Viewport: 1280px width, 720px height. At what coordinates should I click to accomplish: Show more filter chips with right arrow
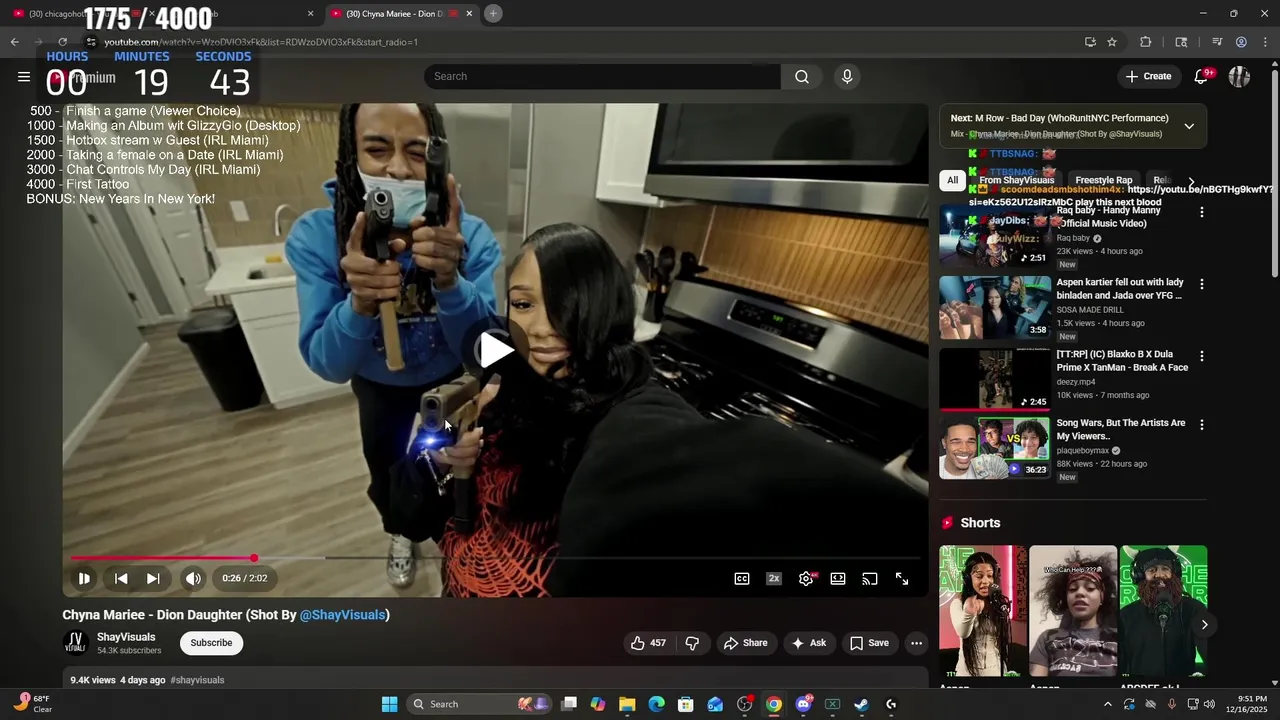click(x=1191, y=181)
